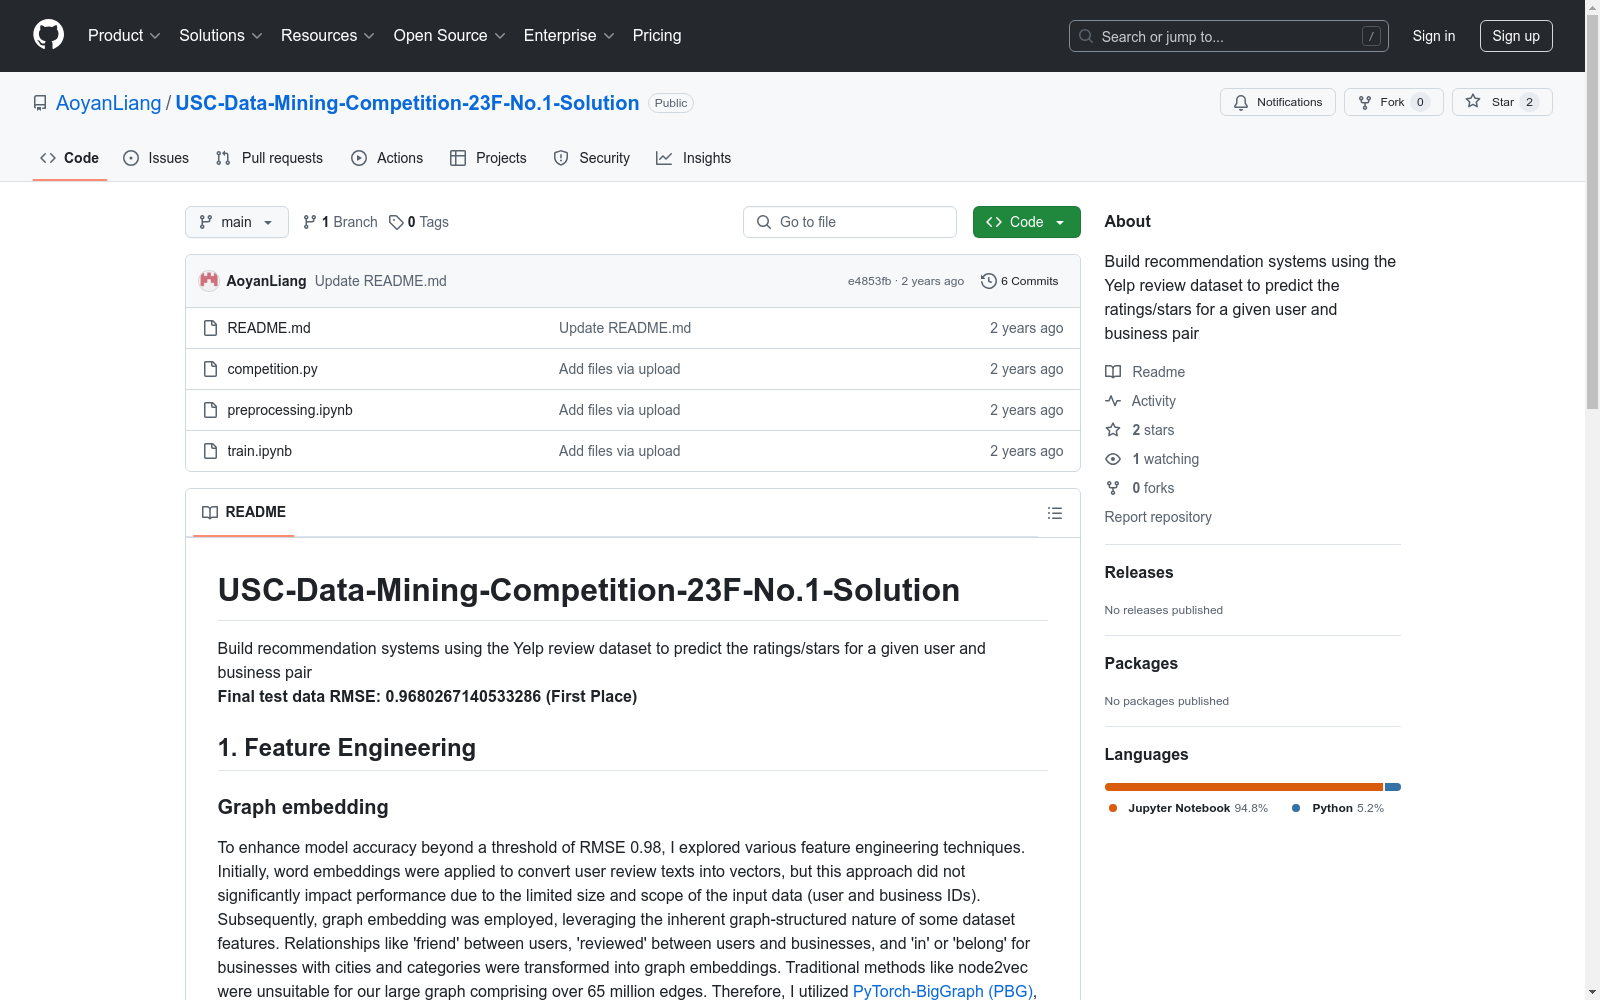Expand the Solutions menu
The image size is (1600, 1000).
(220, 35)
